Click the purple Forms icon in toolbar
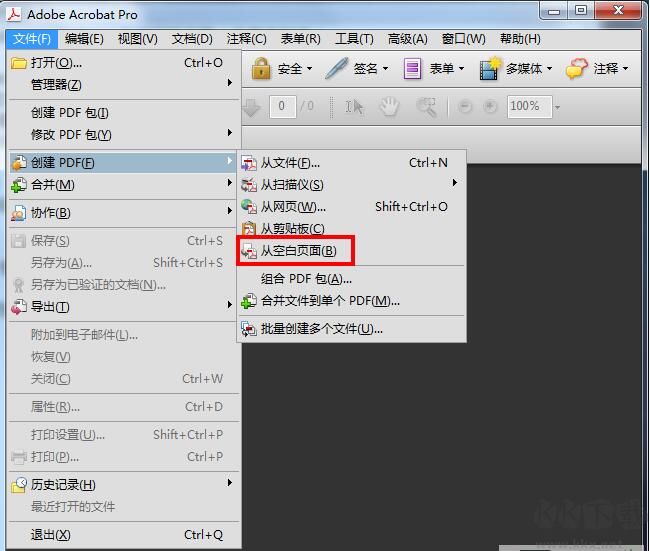The image size is (650, 551). tap(412, 68)
